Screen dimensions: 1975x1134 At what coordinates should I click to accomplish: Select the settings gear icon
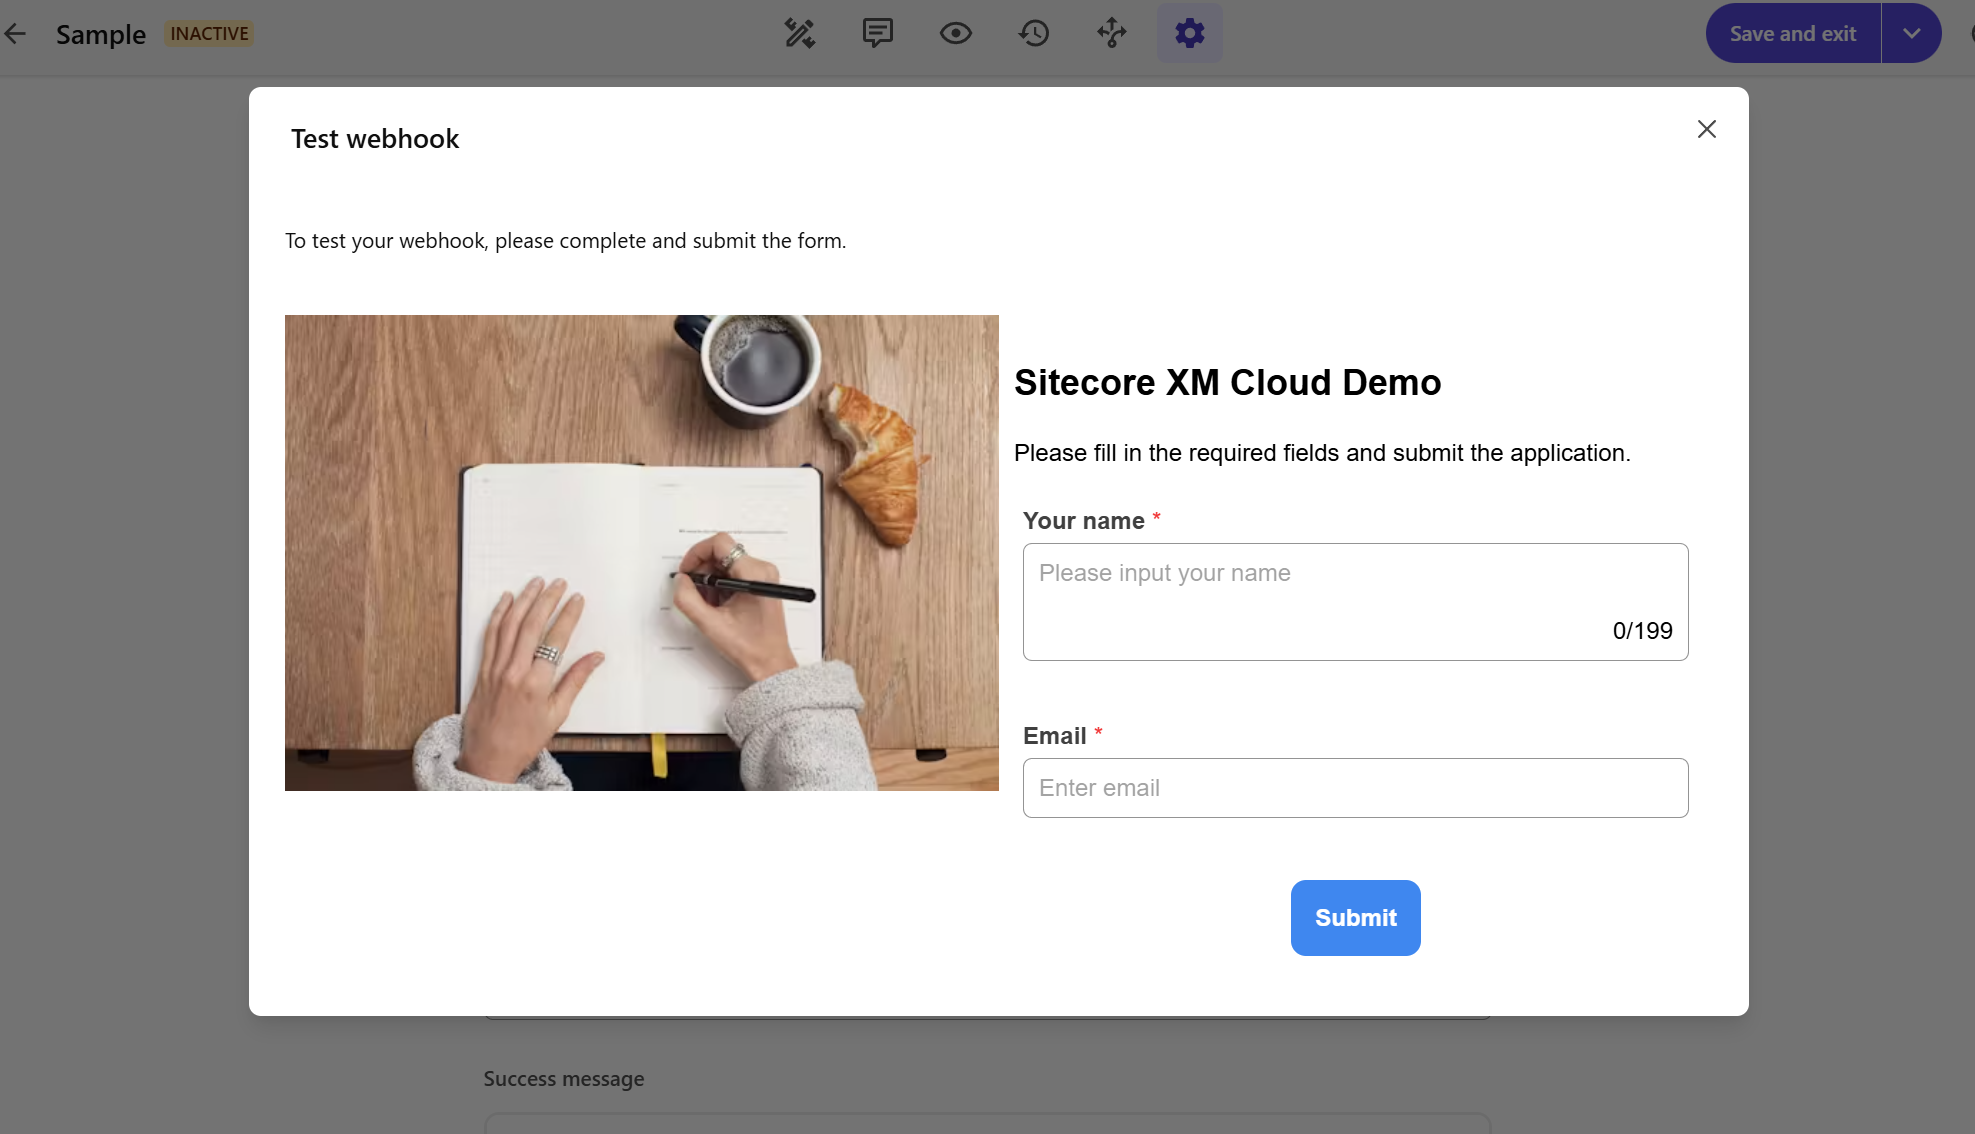[1190, 34]
